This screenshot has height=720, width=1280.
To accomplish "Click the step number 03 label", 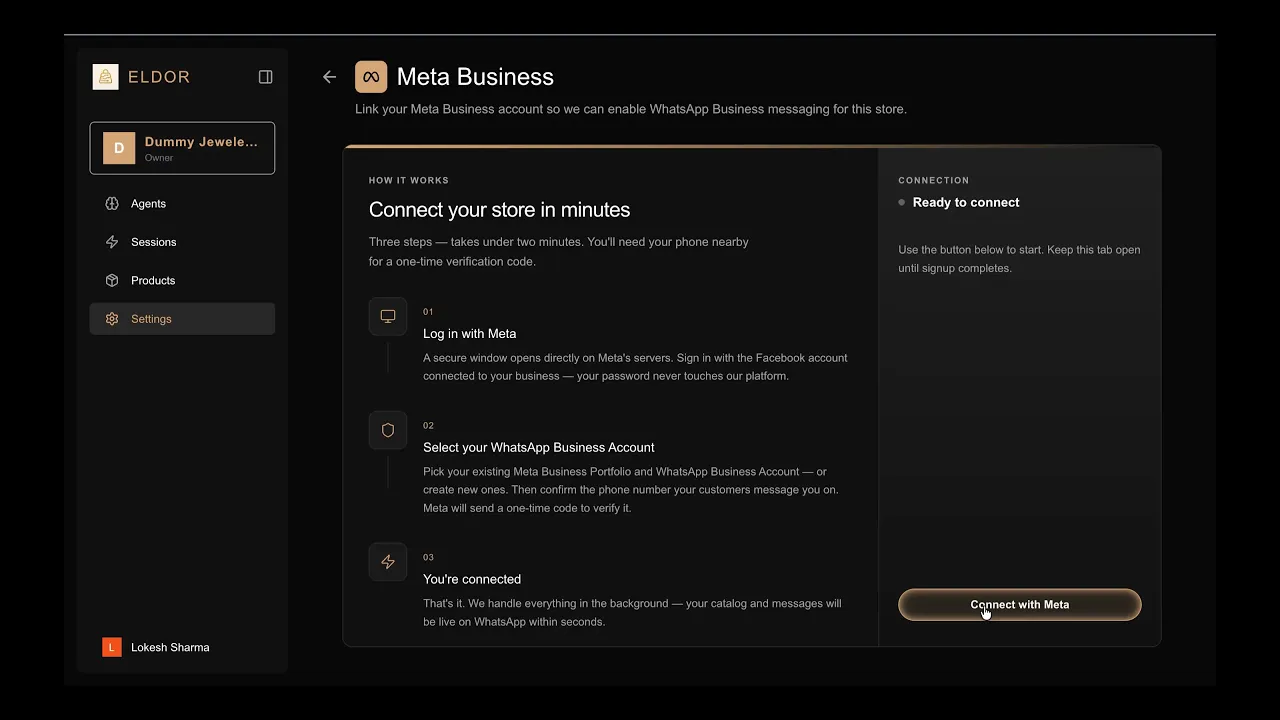I will coord(428,558).
